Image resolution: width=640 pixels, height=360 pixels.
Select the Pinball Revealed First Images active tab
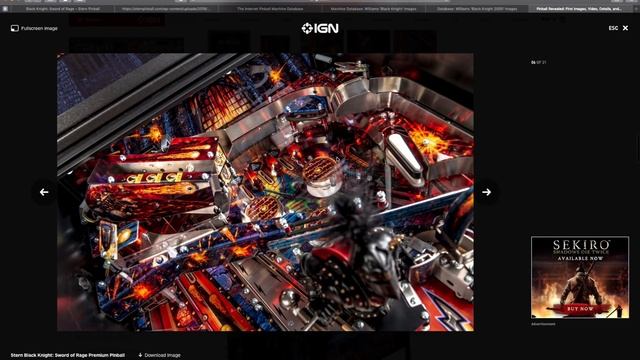pos(579,9)
